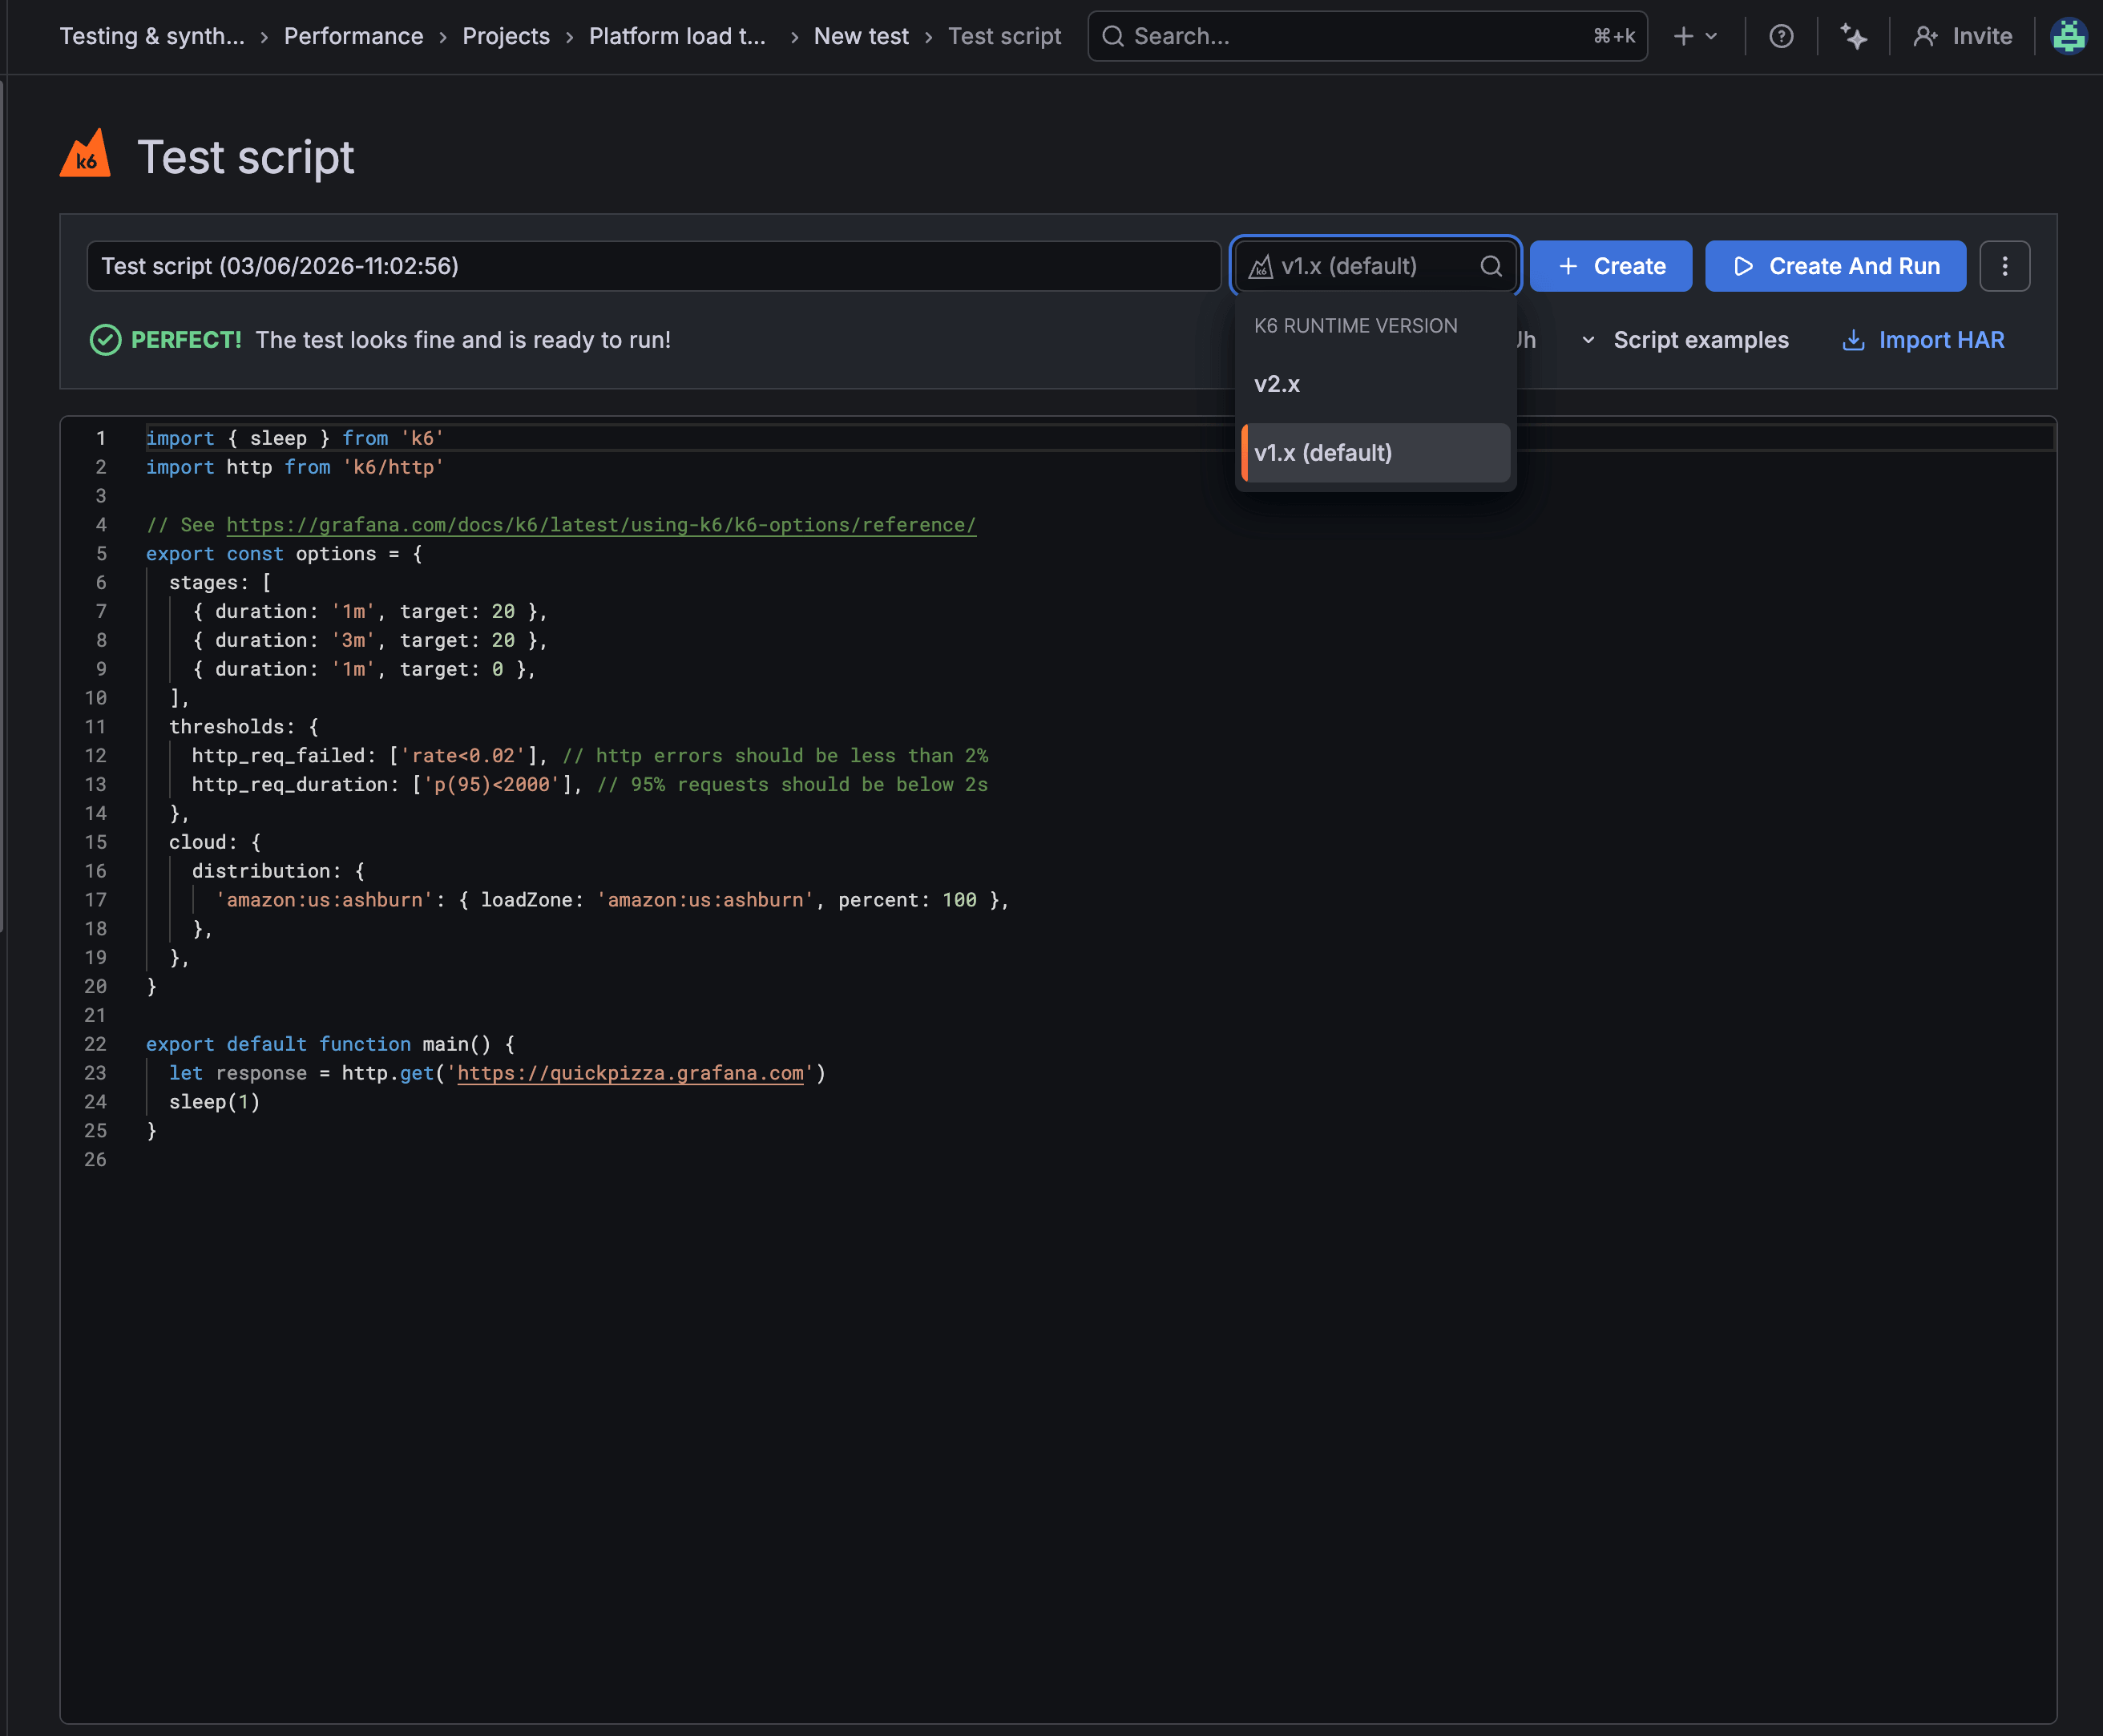This screenshot has width=2103, height=1736.
Task: Go to Testing & synth... breadcrumb
Action: point(152,37)
